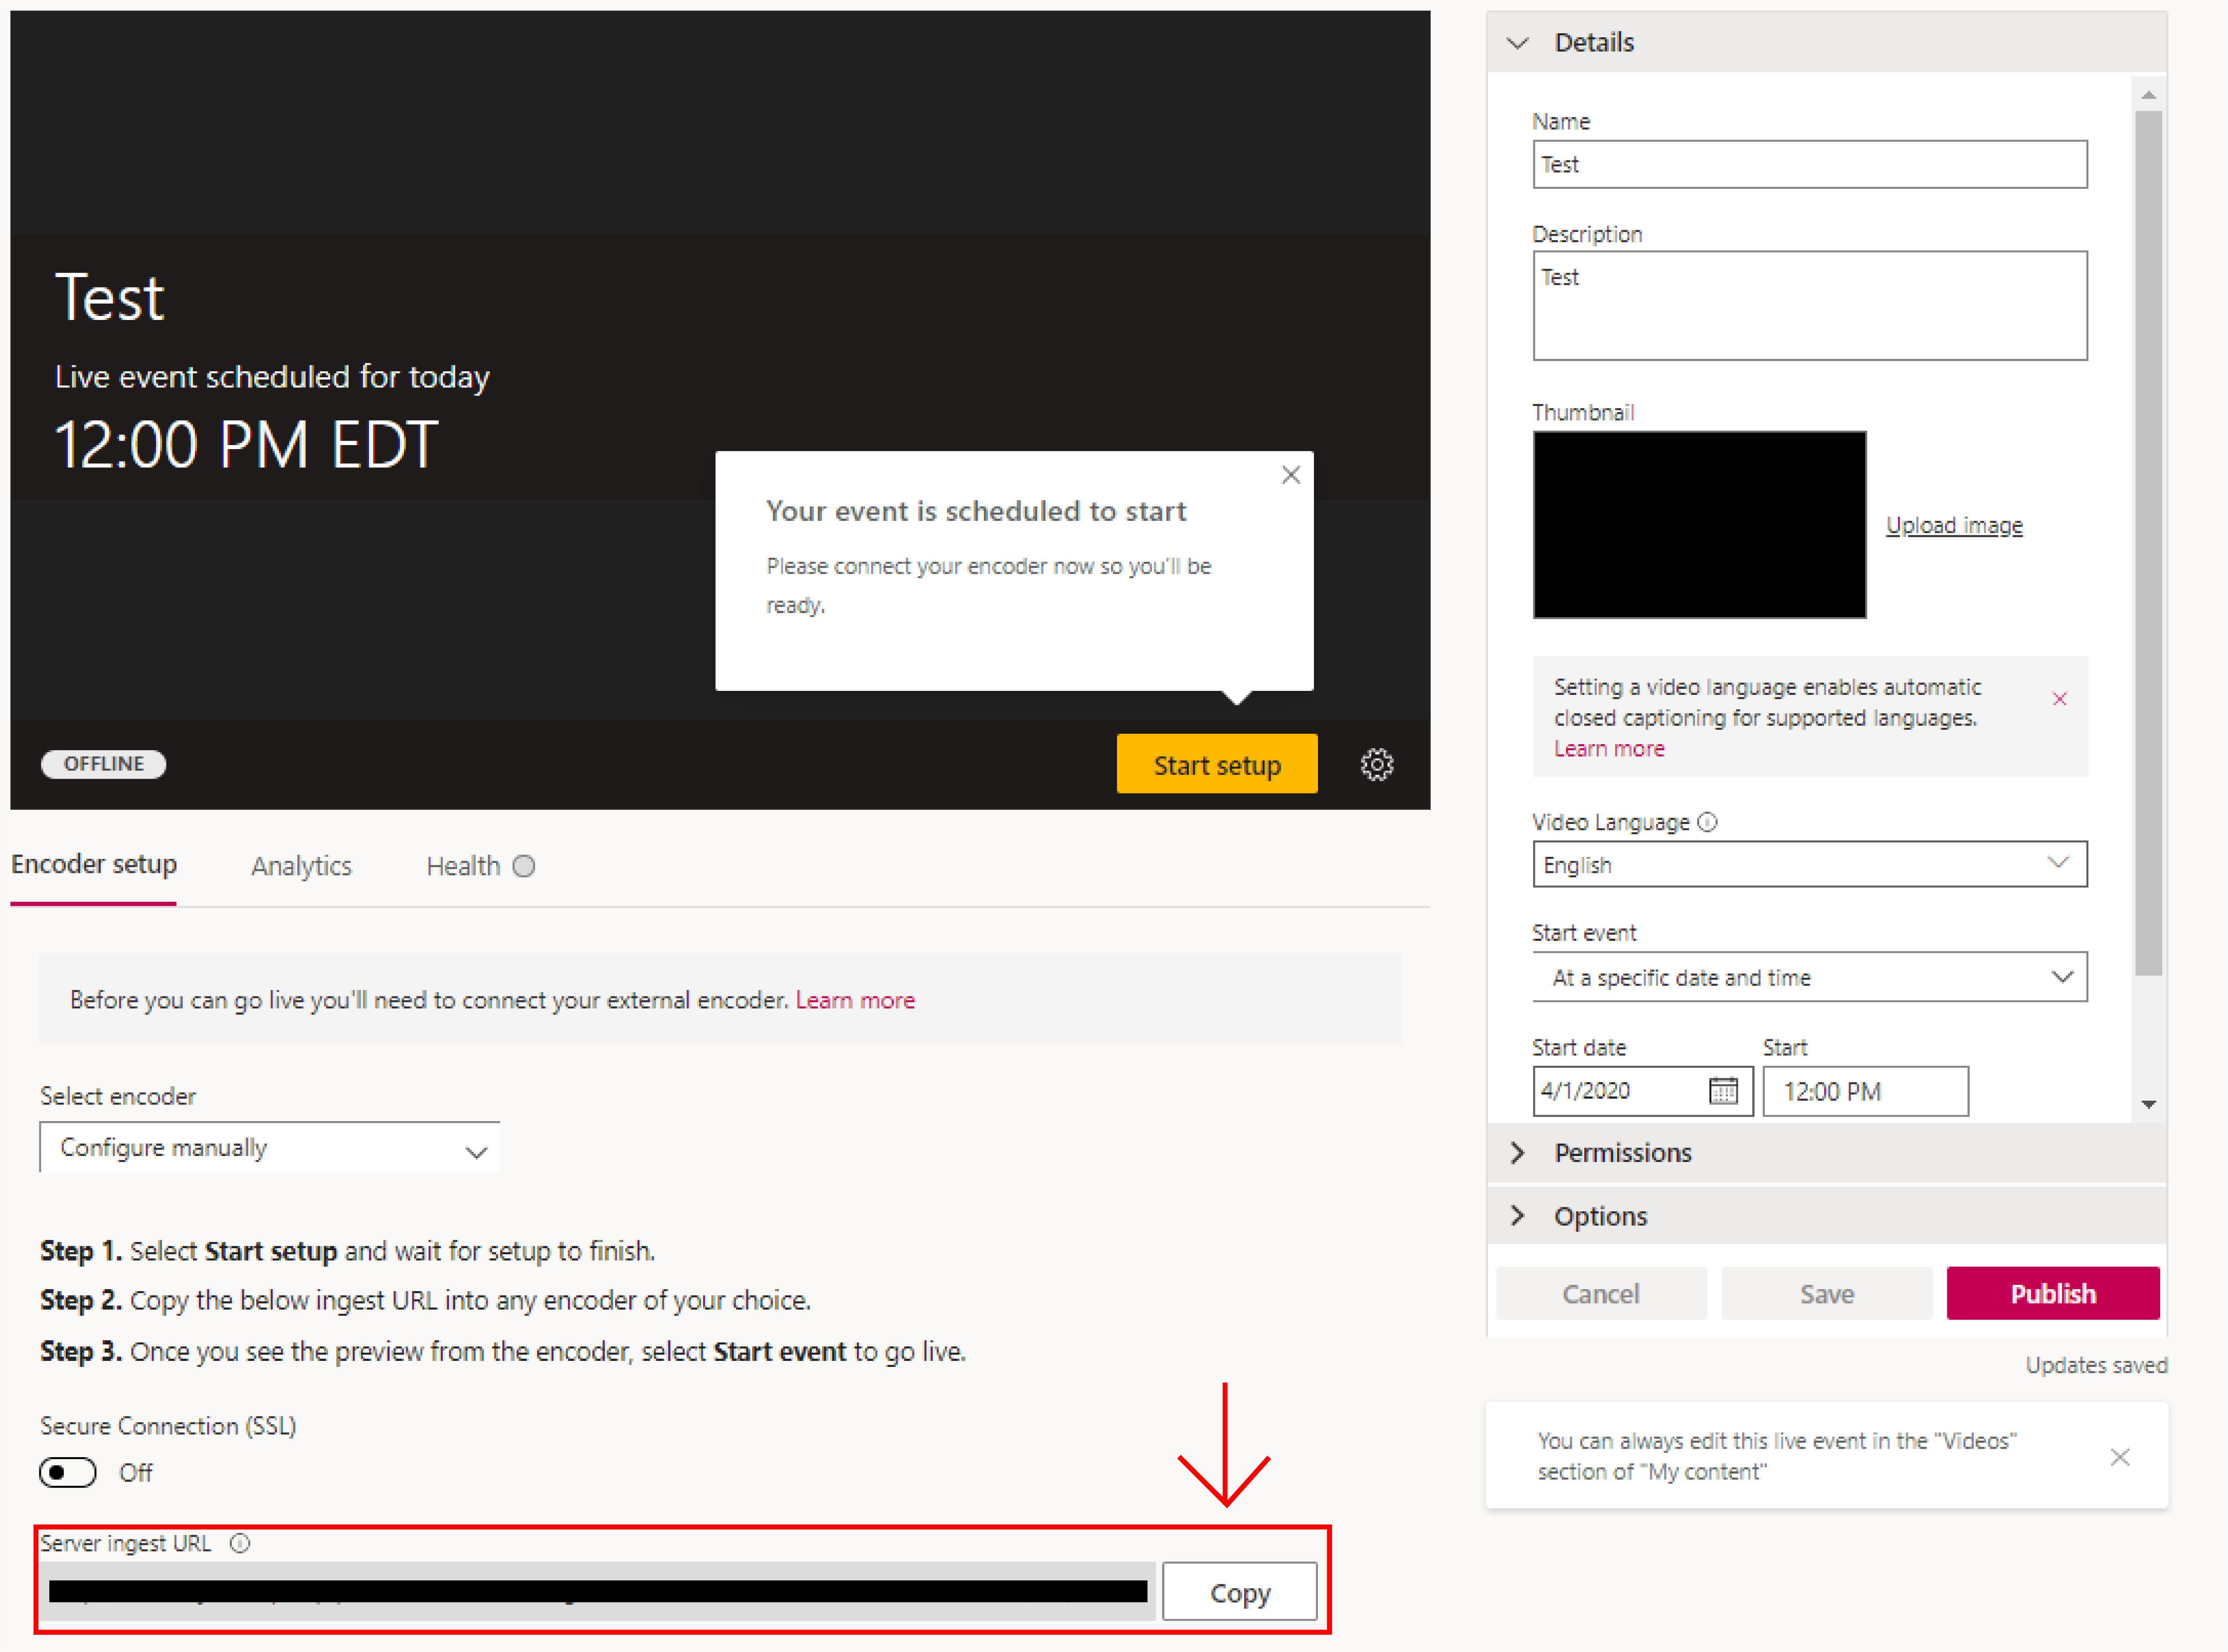The image size is (2228, 1652).
Task: Click the Start time field 12:00 PM
Action: point(1865,1091)
